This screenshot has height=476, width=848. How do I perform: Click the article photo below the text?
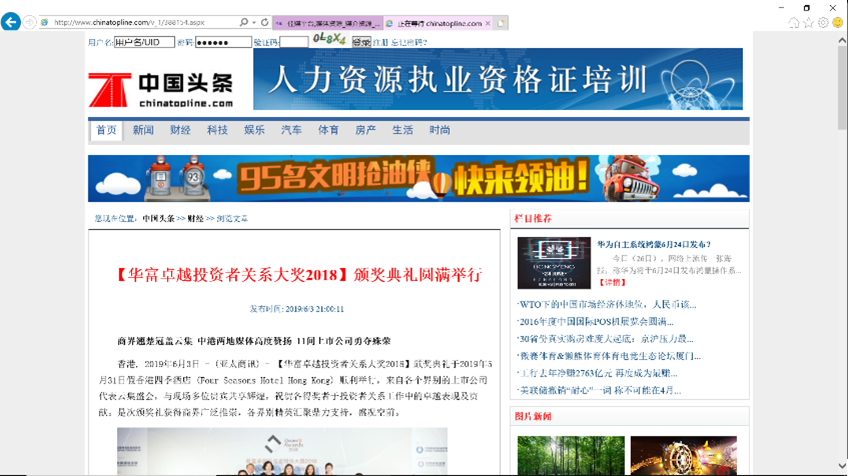click(x=282, y=451)
